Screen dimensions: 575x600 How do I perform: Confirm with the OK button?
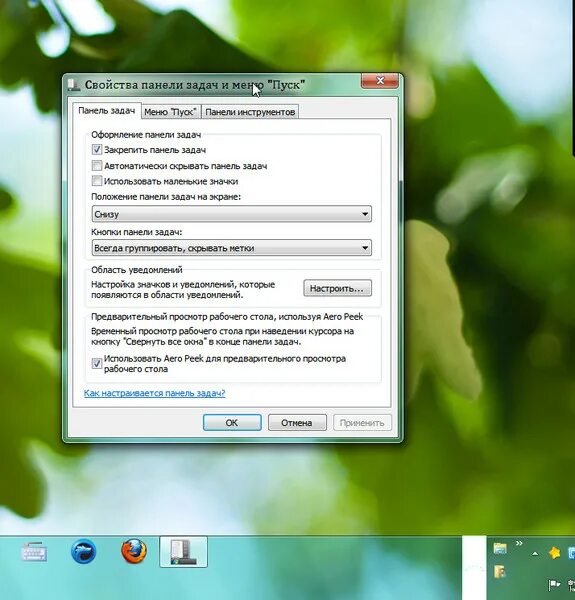(232, 422)
